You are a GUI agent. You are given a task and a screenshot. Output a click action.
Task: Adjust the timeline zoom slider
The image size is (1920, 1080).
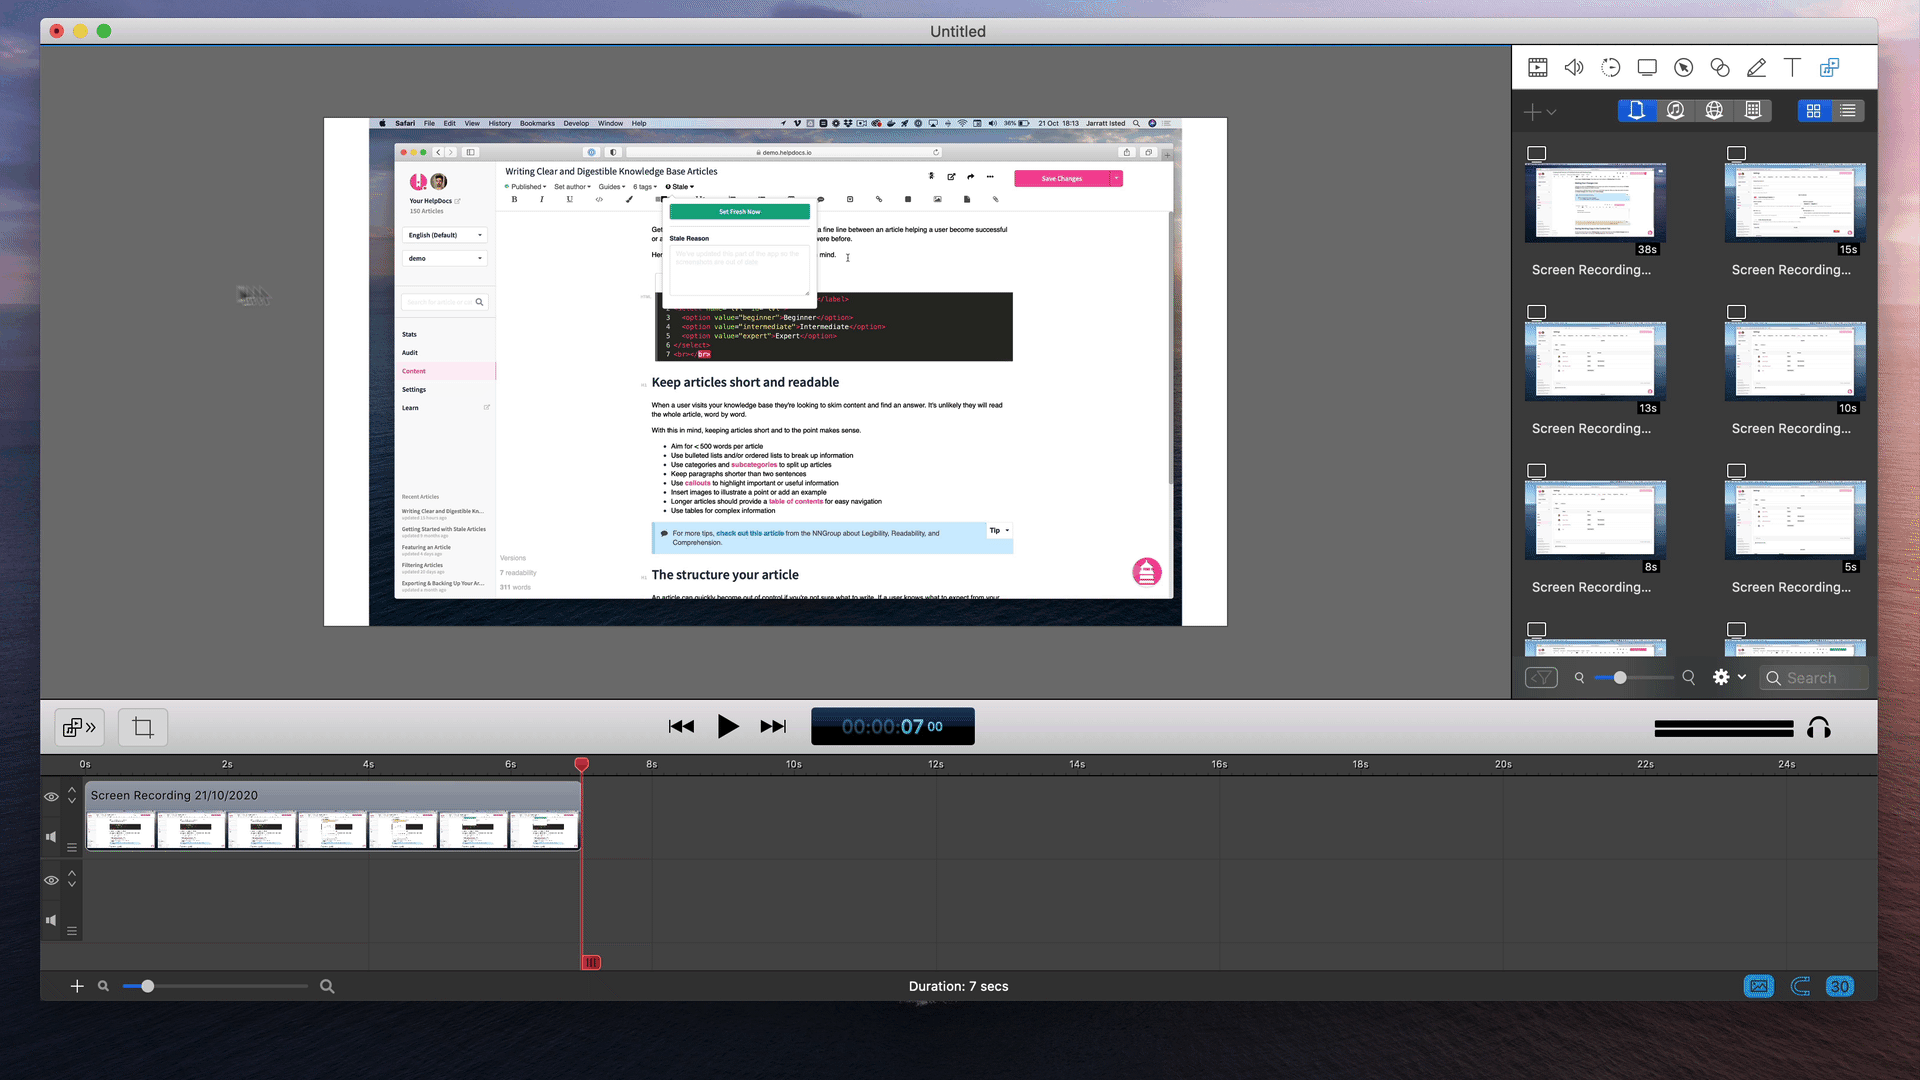[148, 986]
